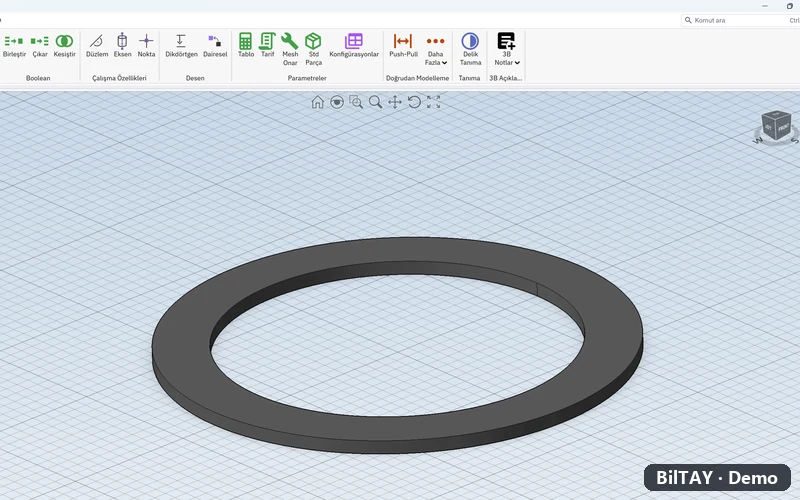Create a Düzlem work plane
Image resolution: width=800 pixels, height=500 pixels.
(97, 45)
